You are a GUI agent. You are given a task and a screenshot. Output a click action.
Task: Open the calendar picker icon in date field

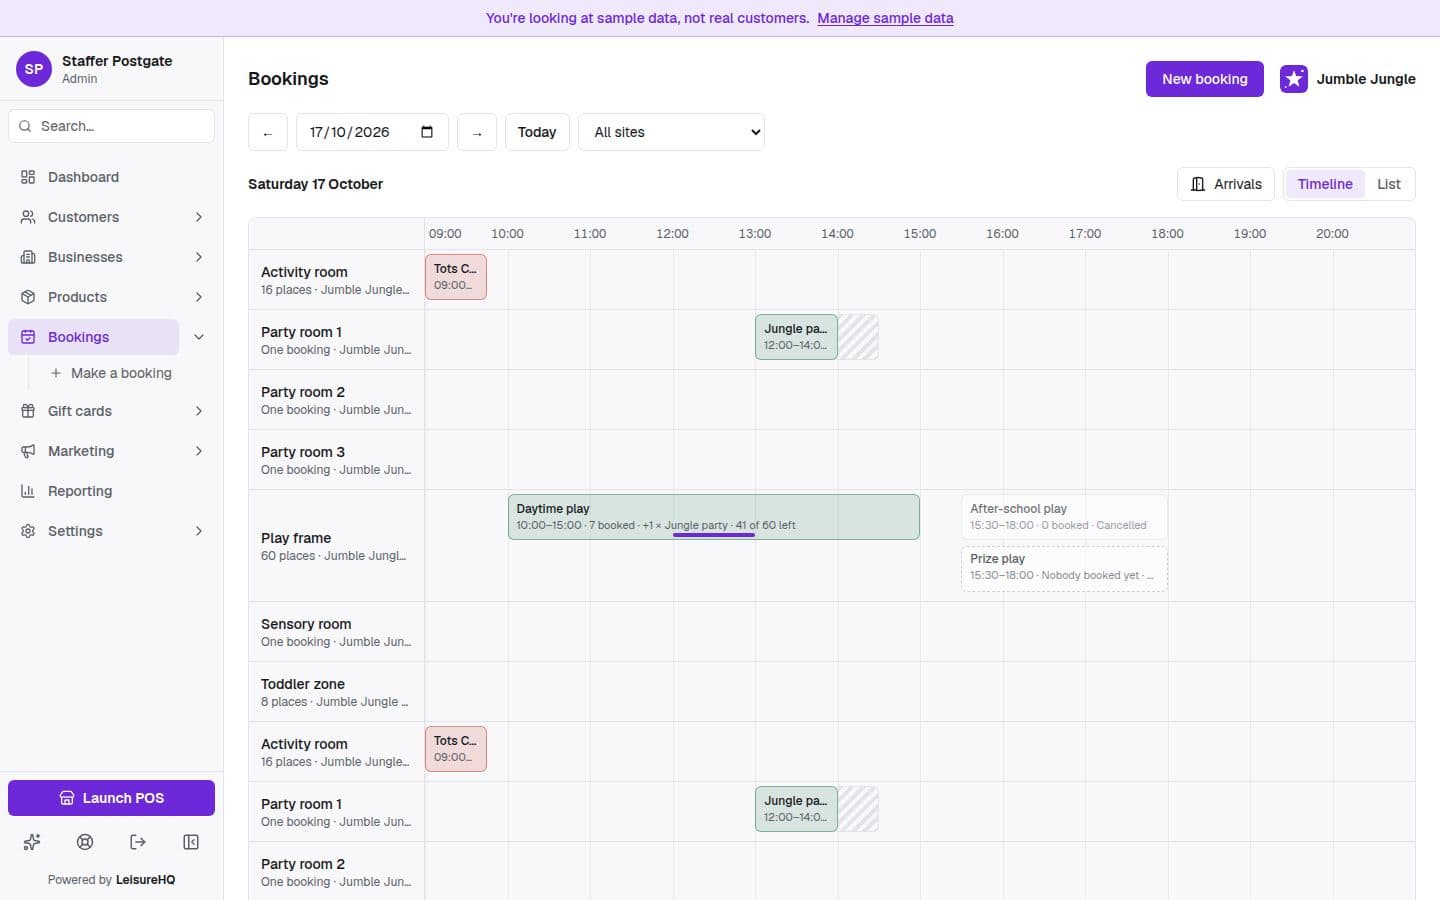pyautogui.click(x=427, y=132)
